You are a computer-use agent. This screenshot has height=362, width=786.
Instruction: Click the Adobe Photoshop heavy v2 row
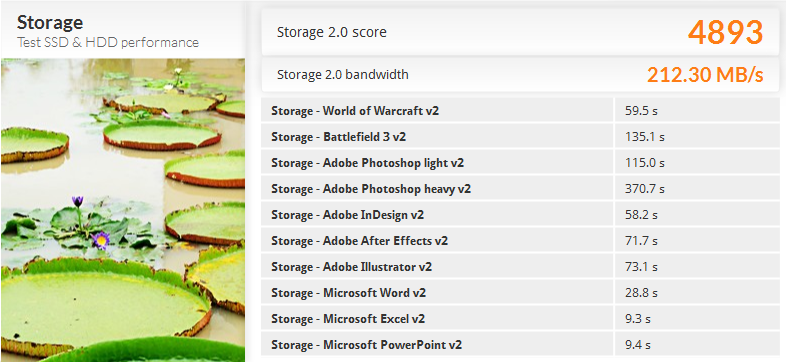(520, 189)
